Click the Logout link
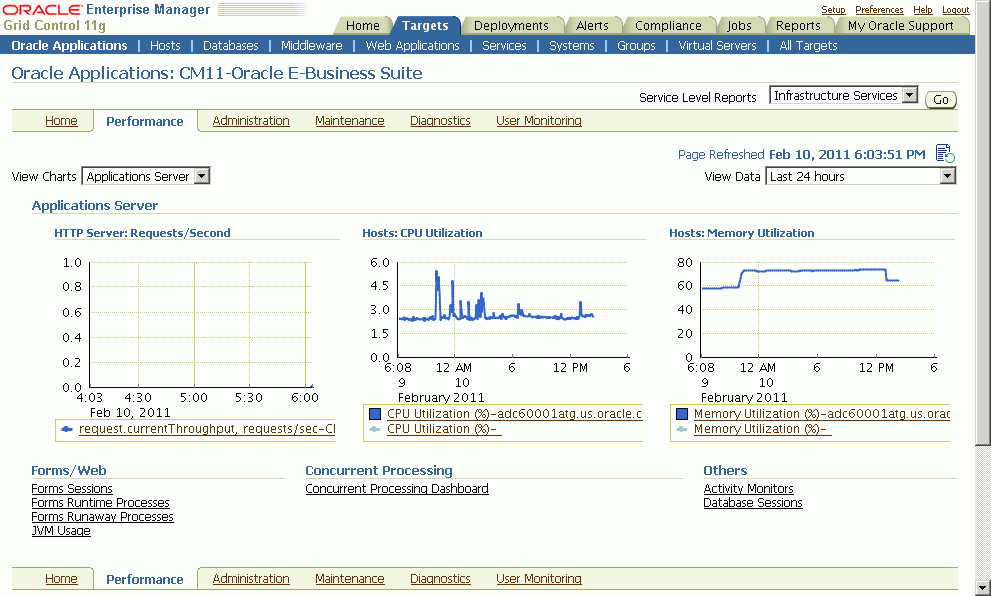 click(x=956, y=9)
